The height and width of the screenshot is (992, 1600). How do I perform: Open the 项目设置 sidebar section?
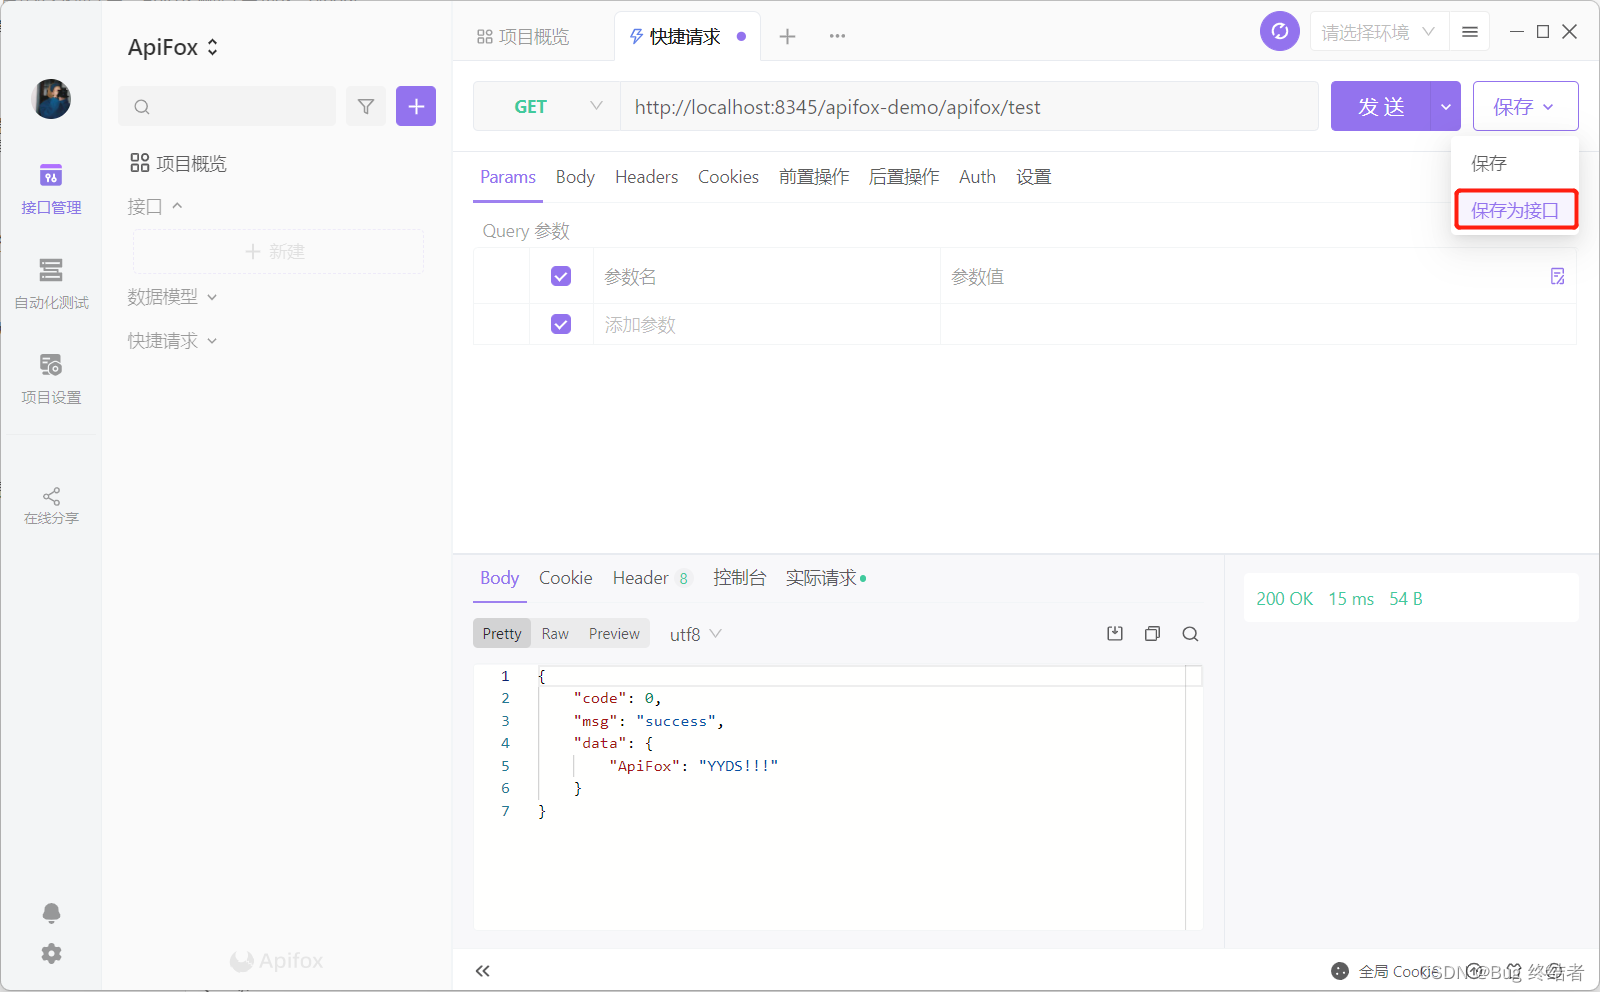pyautogui.click(x=51, y=379)
